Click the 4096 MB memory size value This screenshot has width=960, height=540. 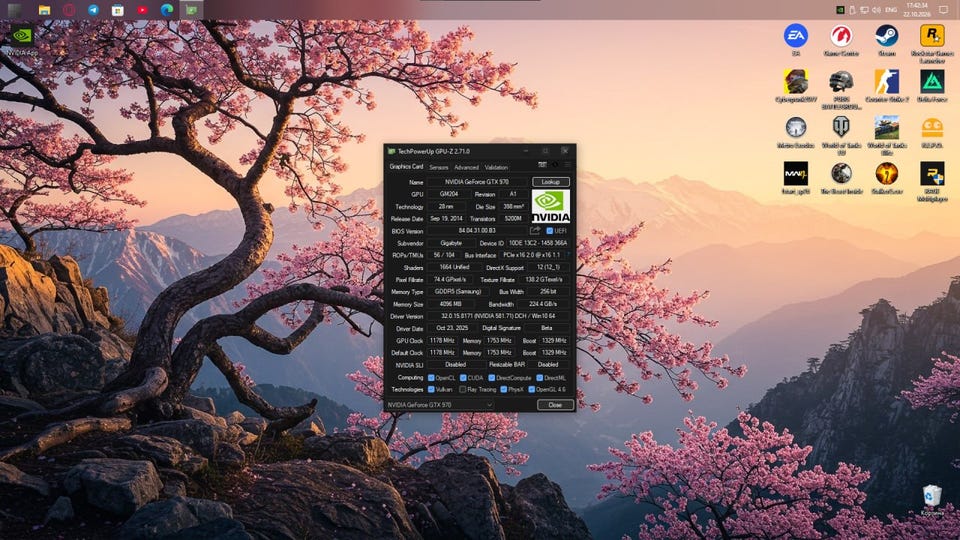point(451,304)
